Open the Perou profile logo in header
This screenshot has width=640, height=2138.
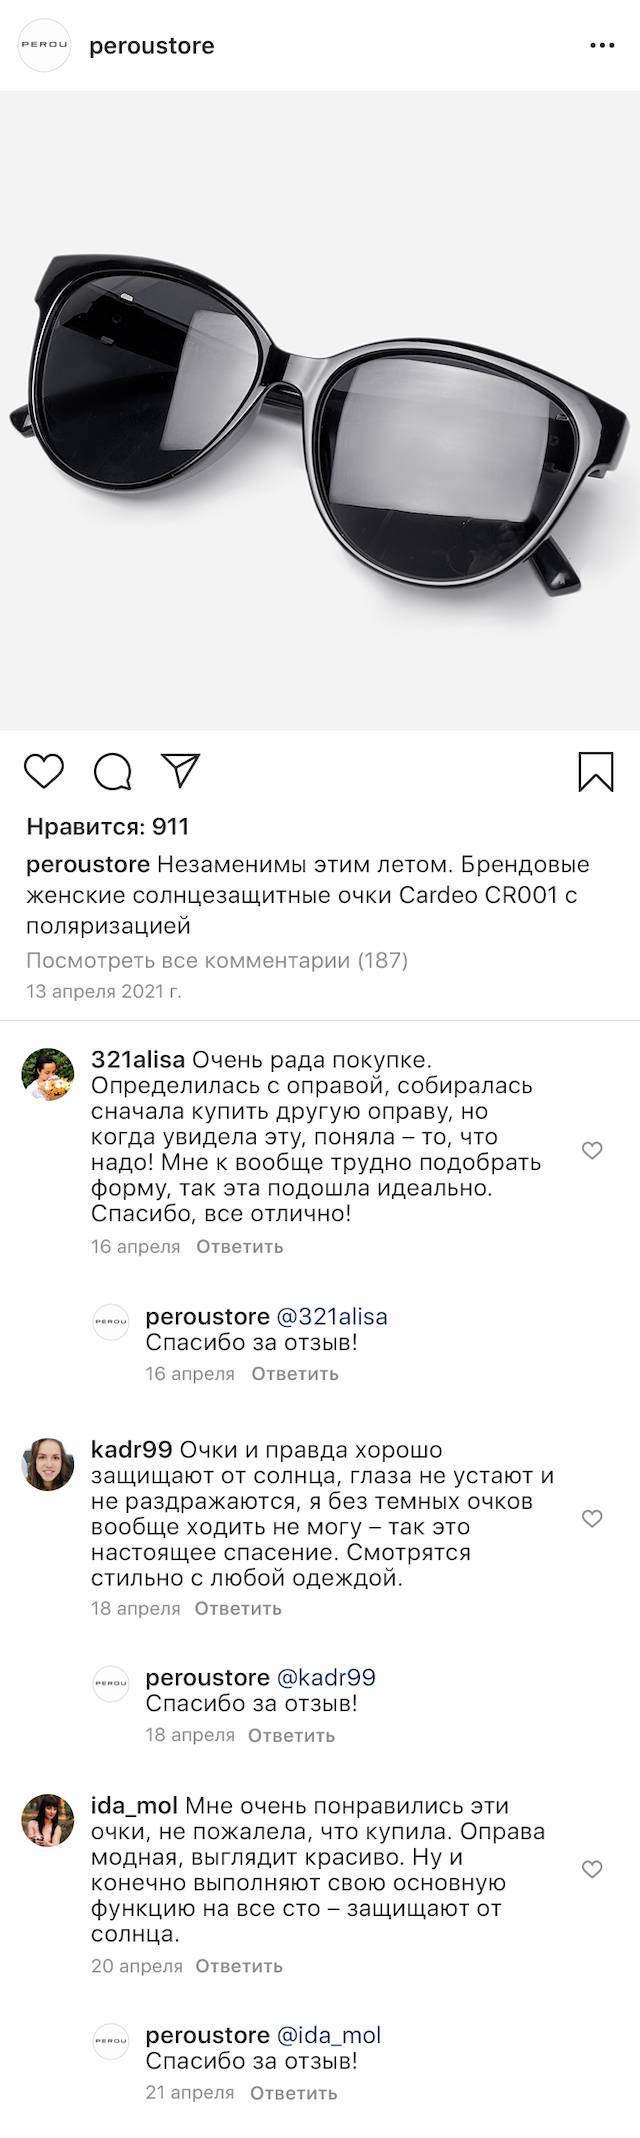(46, 46)
